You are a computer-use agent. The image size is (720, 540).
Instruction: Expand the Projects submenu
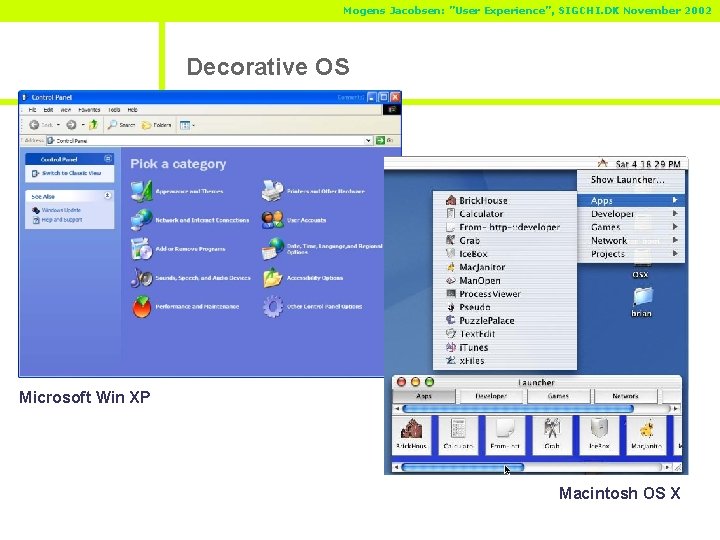pos(631,253)
